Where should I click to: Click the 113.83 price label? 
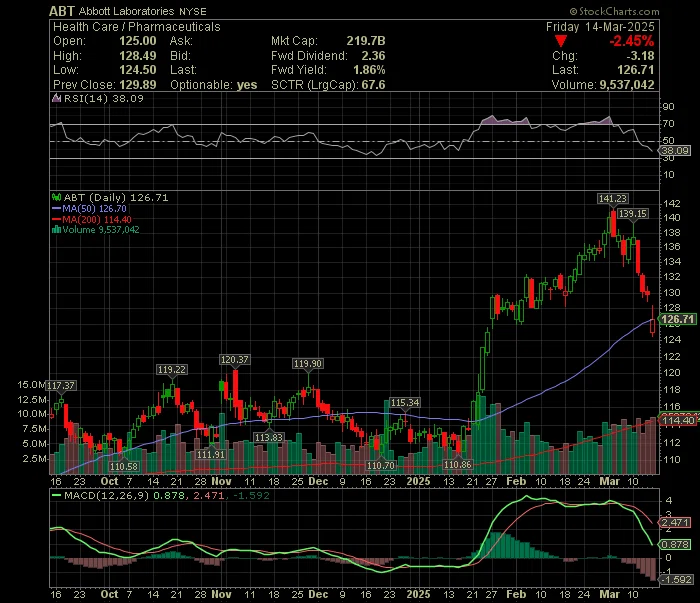point(269,437)
